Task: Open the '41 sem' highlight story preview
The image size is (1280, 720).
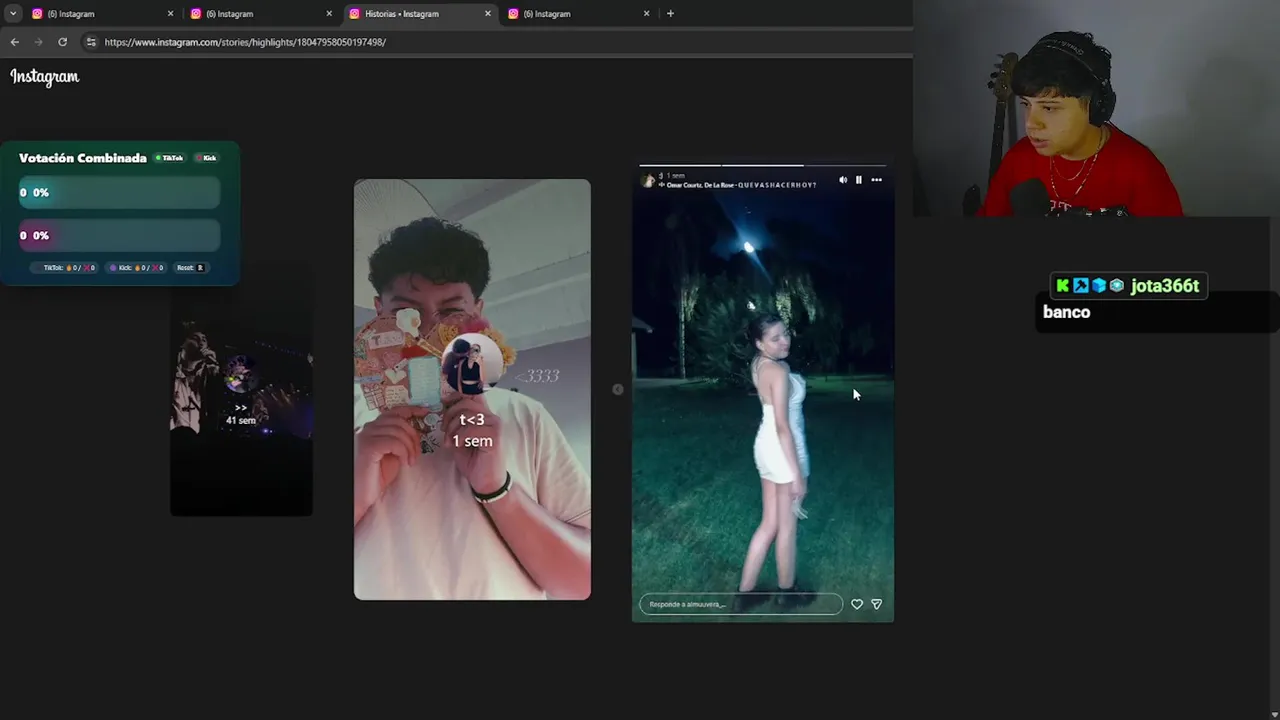Action: click(x=241, y=390)
